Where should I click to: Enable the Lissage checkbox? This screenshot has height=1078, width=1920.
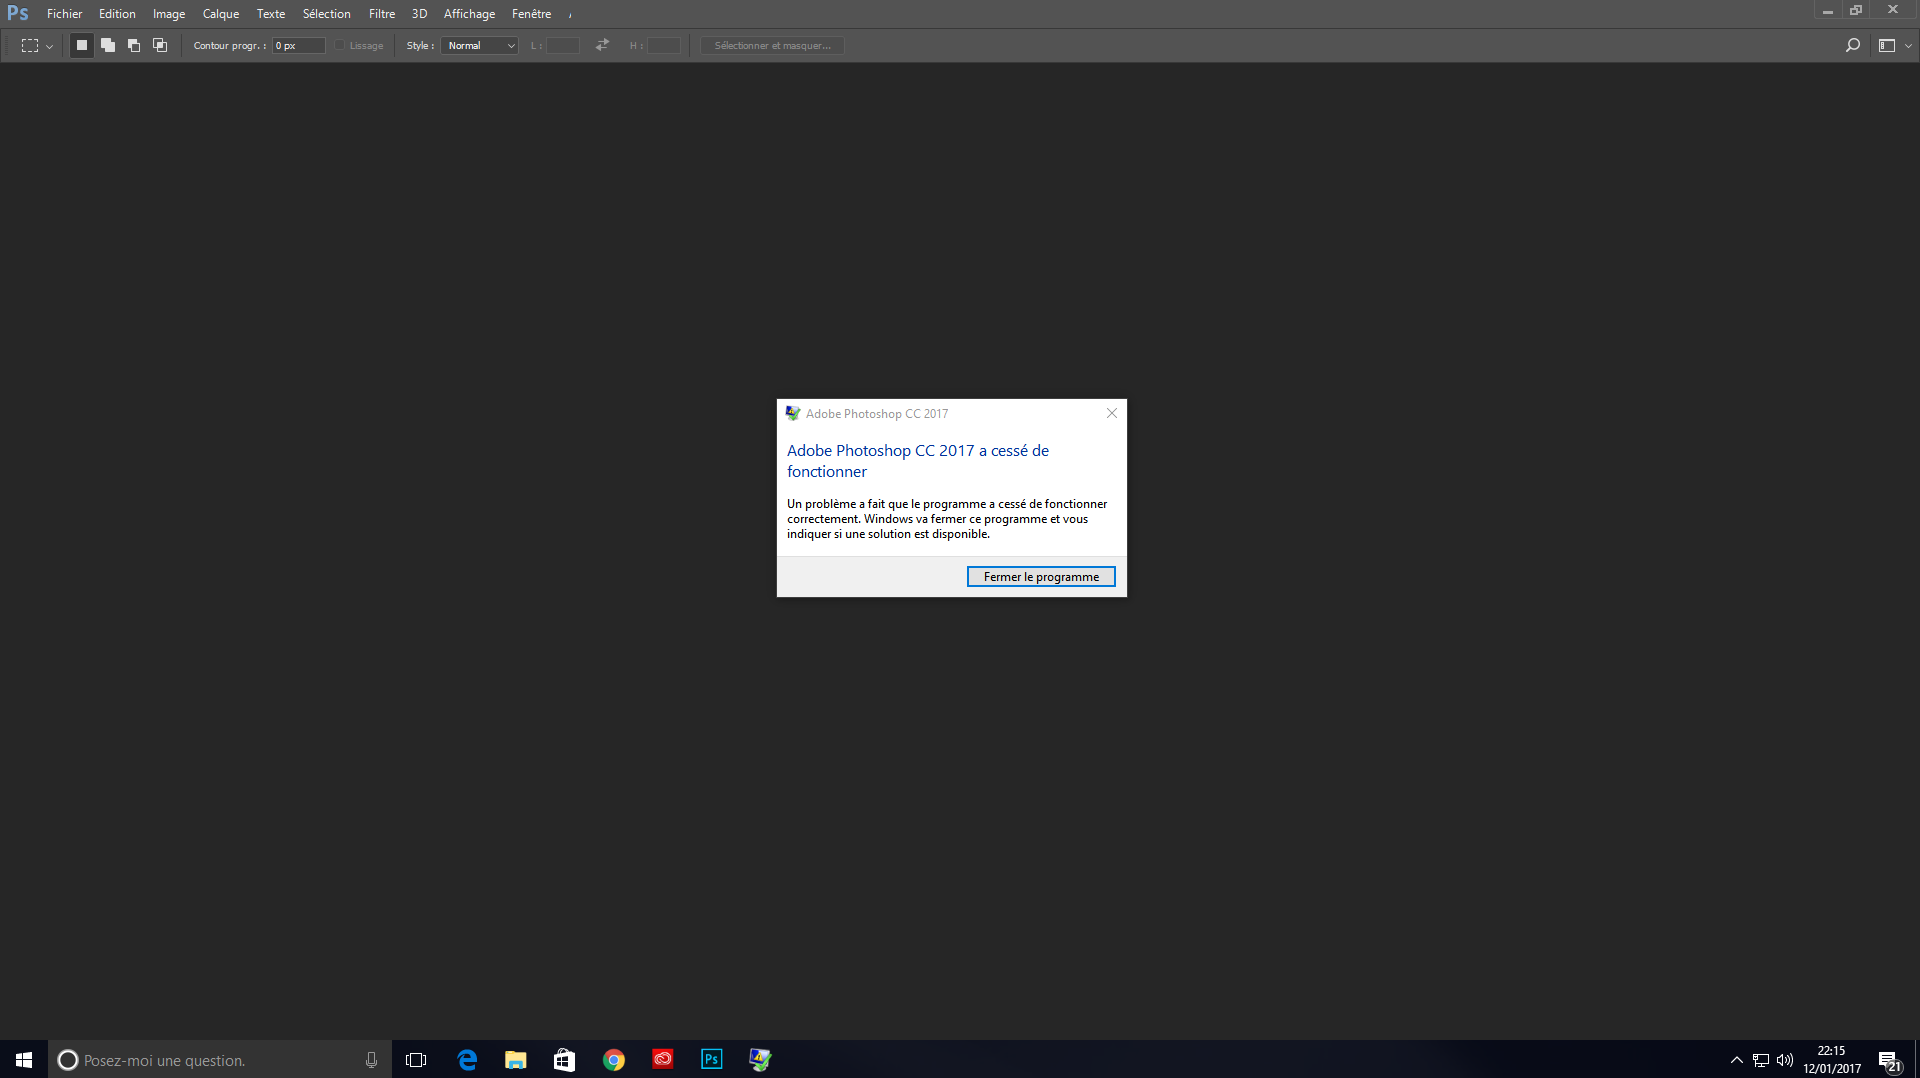pos(340,45)
